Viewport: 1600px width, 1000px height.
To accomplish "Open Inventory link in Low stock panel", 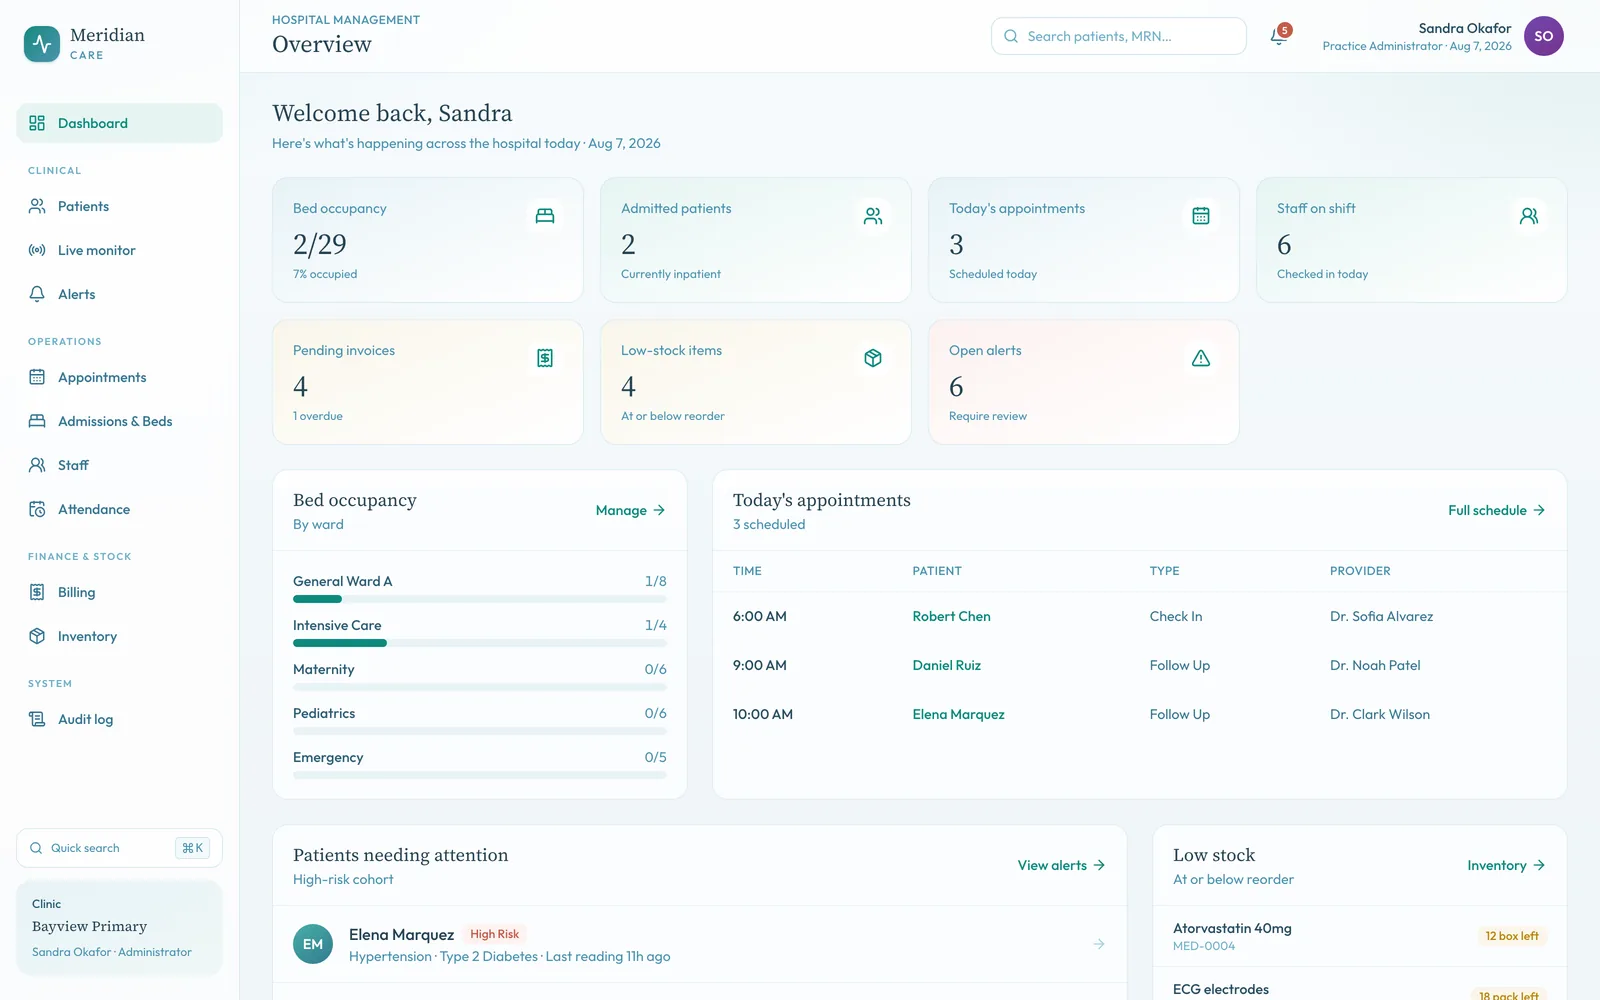I will pyautogui.click(x=1507, y=865).
